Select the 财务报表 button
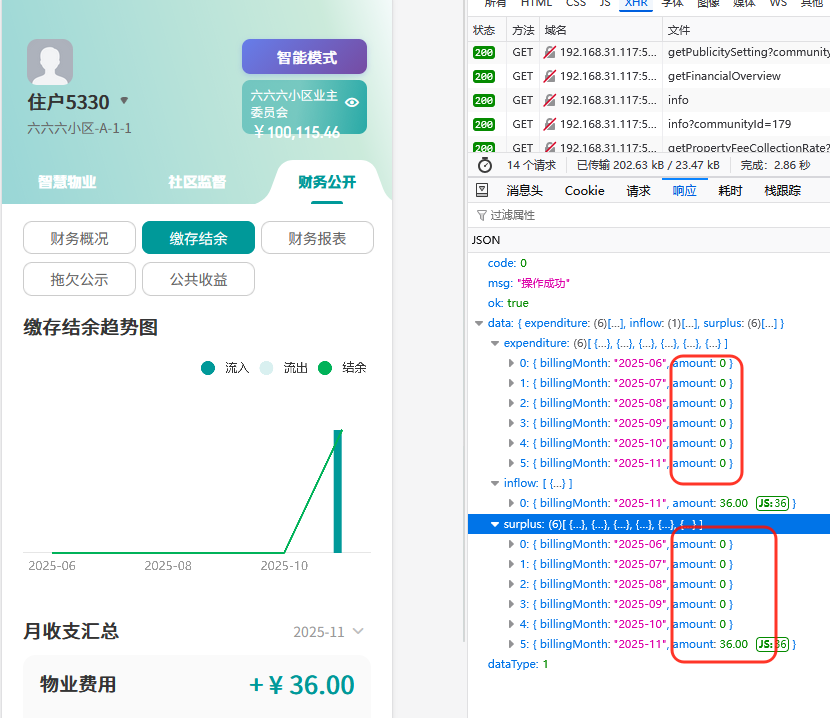This screenshot has width=830, height=718. click(x=317, y=238)
